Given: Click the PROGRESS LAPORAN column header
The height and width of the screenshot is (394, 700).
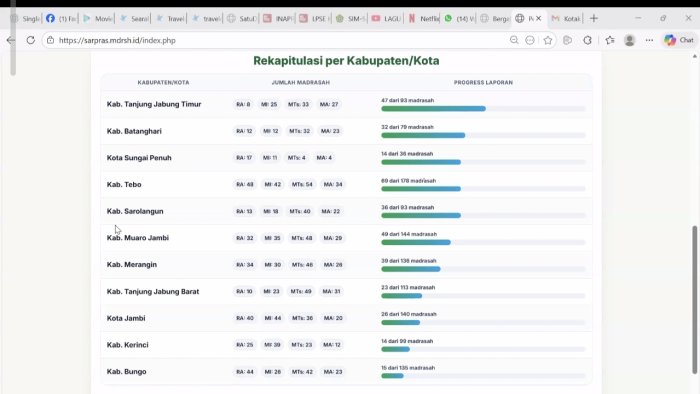Looking at the screenshot, I should coord(483,83).
